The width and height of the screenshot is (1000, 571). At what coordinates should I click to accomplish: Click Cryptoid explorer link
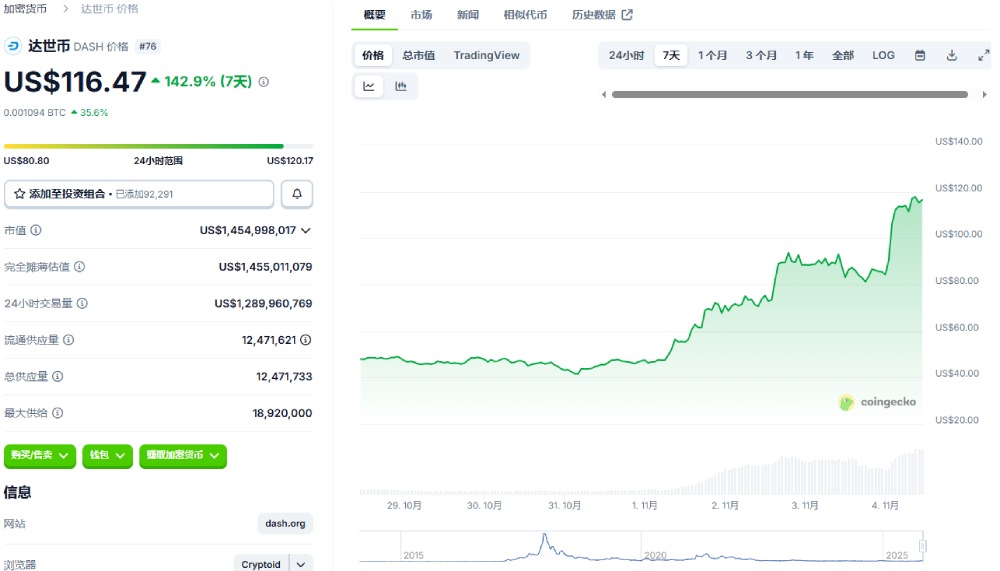coord(261,565)
